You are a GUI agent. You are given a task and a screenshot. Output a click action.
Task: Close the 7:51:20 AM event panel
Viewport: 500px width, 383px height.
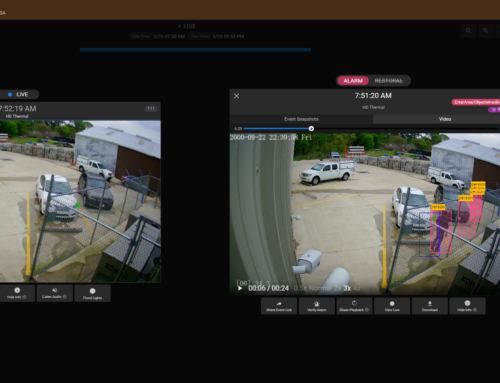point(236,96)
